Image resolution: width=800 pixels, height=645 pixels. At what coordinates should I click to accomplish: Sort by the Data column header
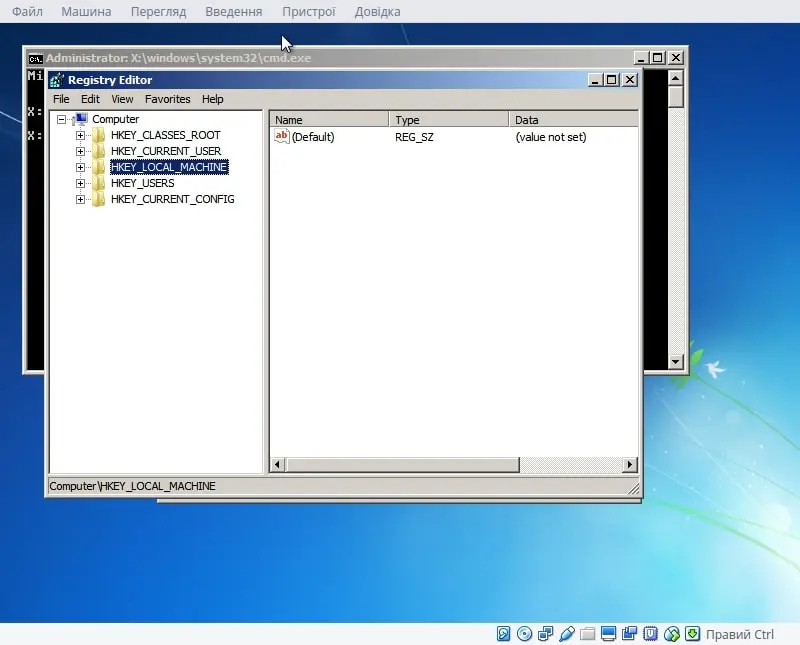[x=573, y=120]
